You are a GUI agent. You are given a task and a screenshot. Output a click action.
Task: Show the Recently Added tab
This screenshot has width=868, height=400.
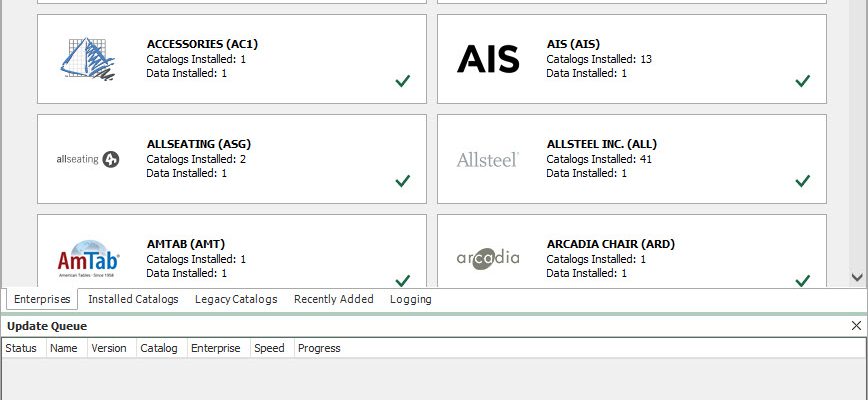[334, 299]
